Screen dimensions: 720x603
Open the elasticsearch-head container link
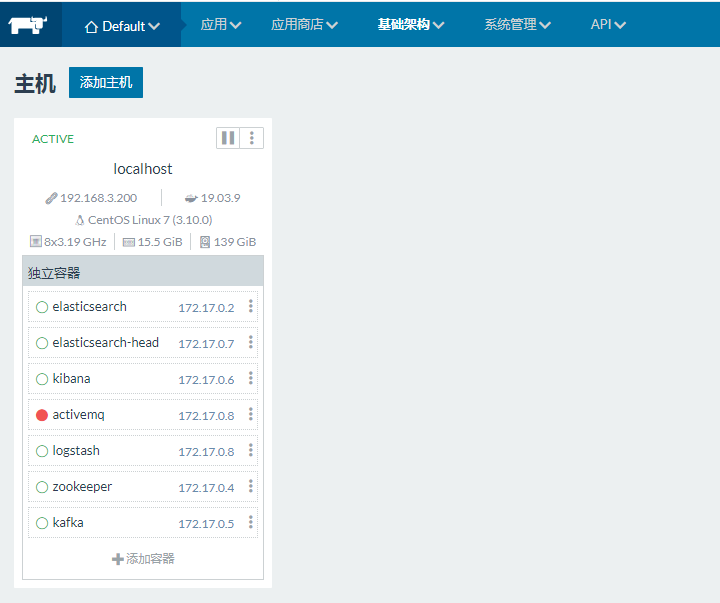click(105, 343)
